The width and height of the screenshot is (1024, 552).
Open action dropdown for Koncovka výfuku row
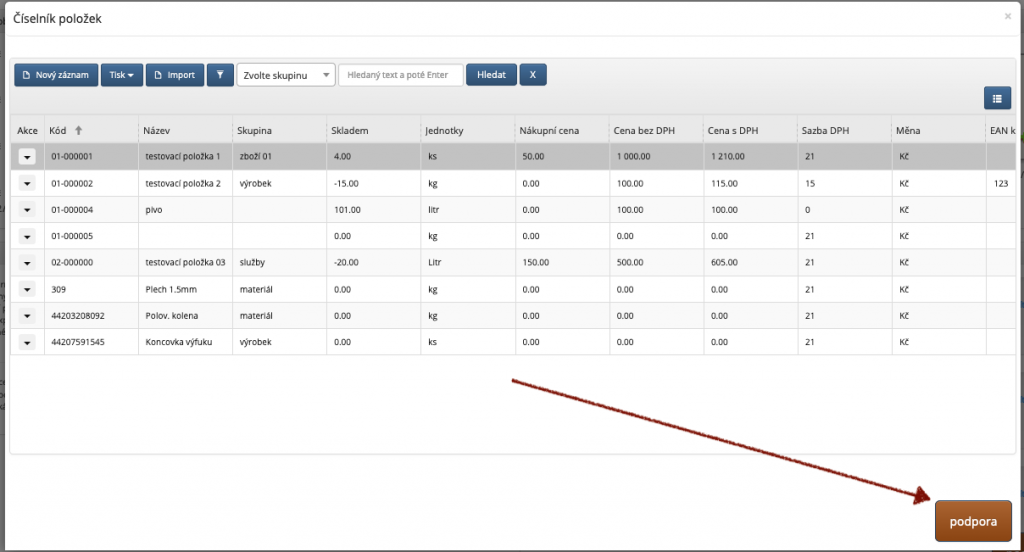coord(27,342)
